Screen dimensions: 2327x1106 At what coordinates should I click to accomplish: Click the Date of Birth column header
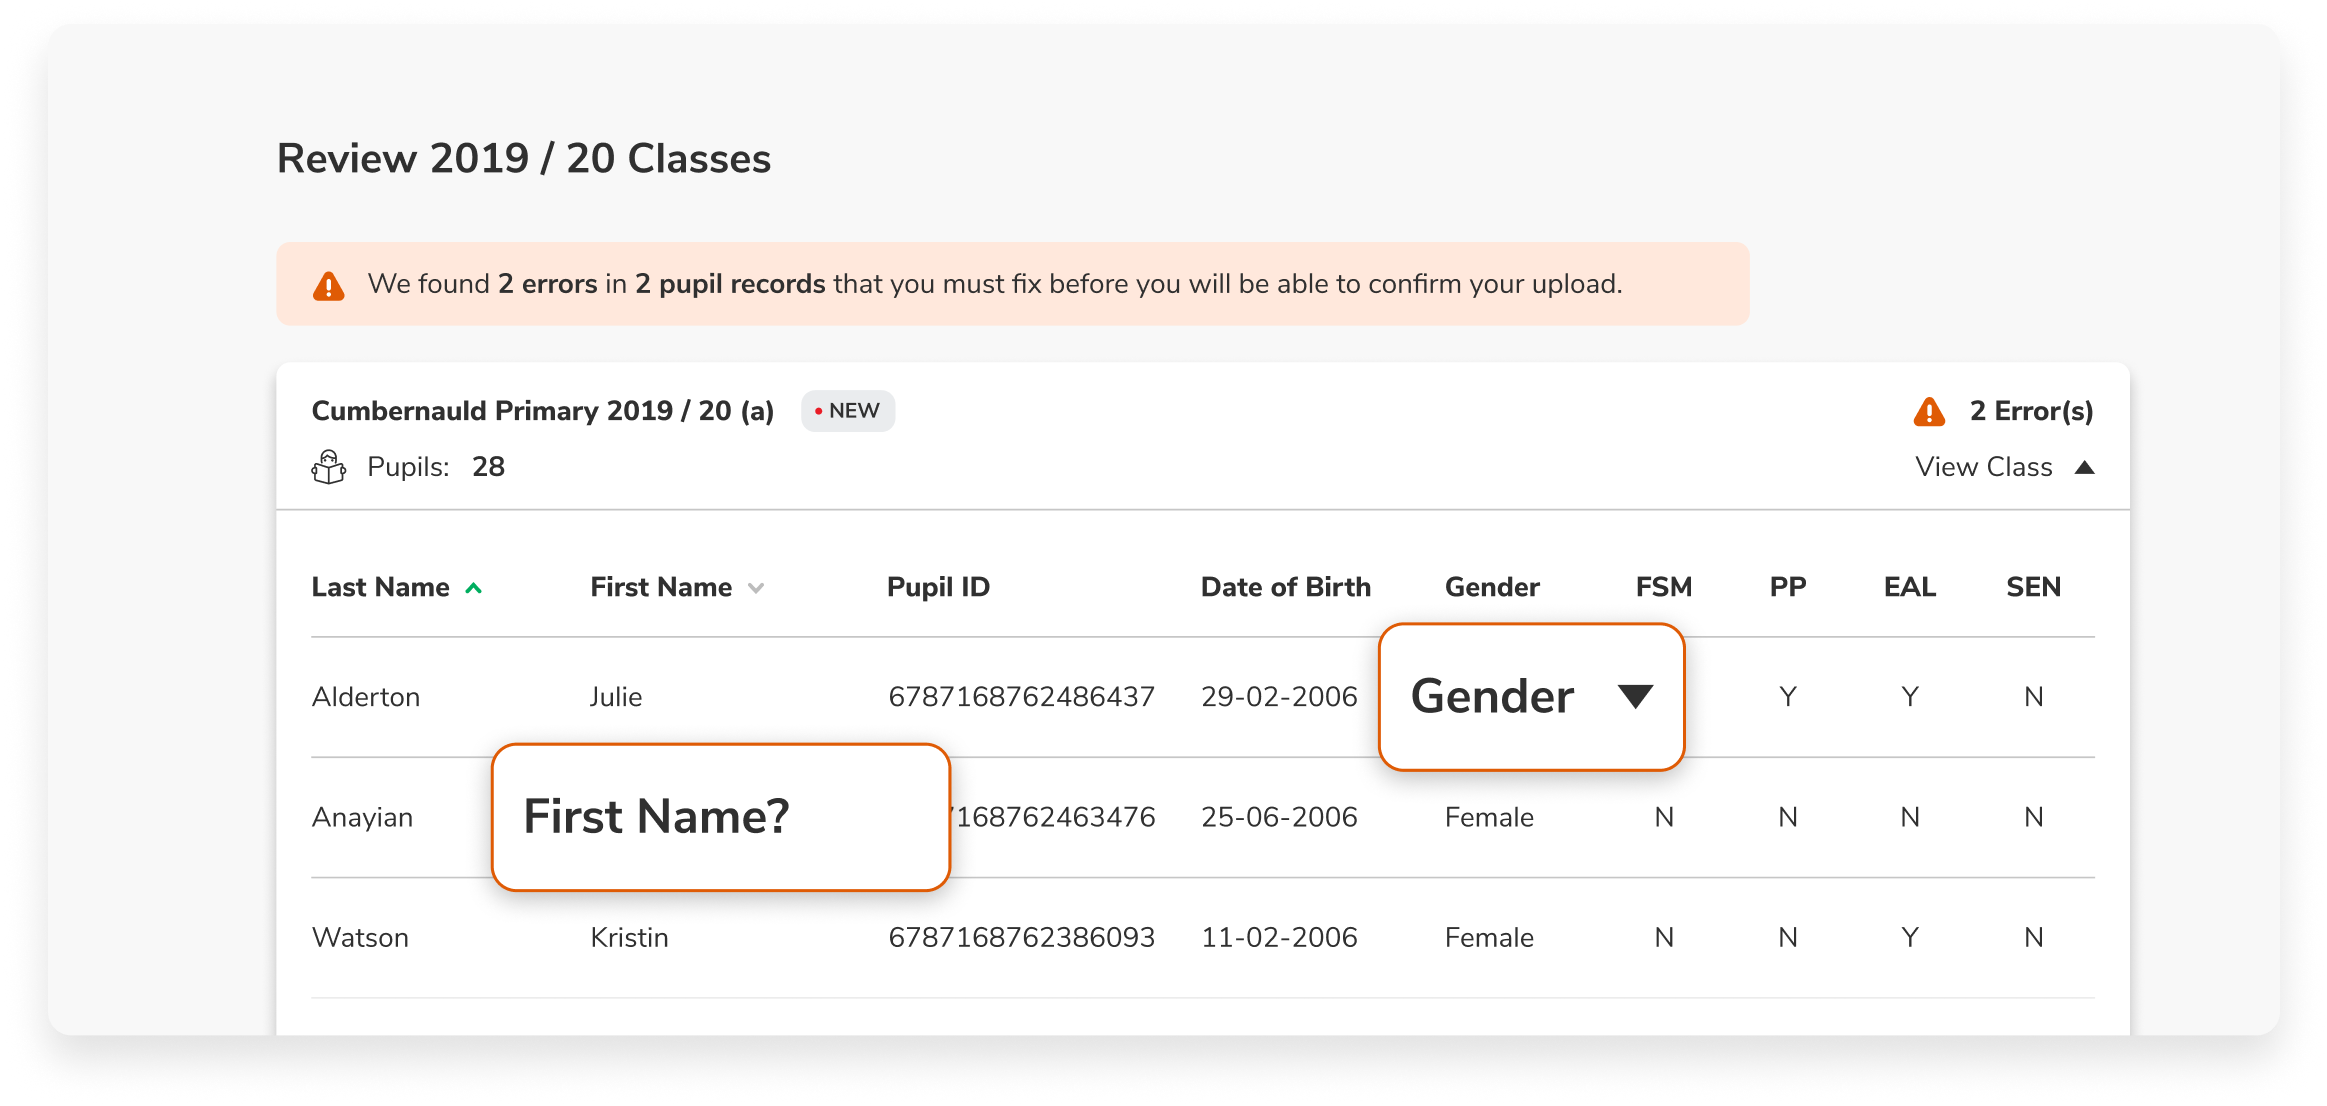point(1285,587)
